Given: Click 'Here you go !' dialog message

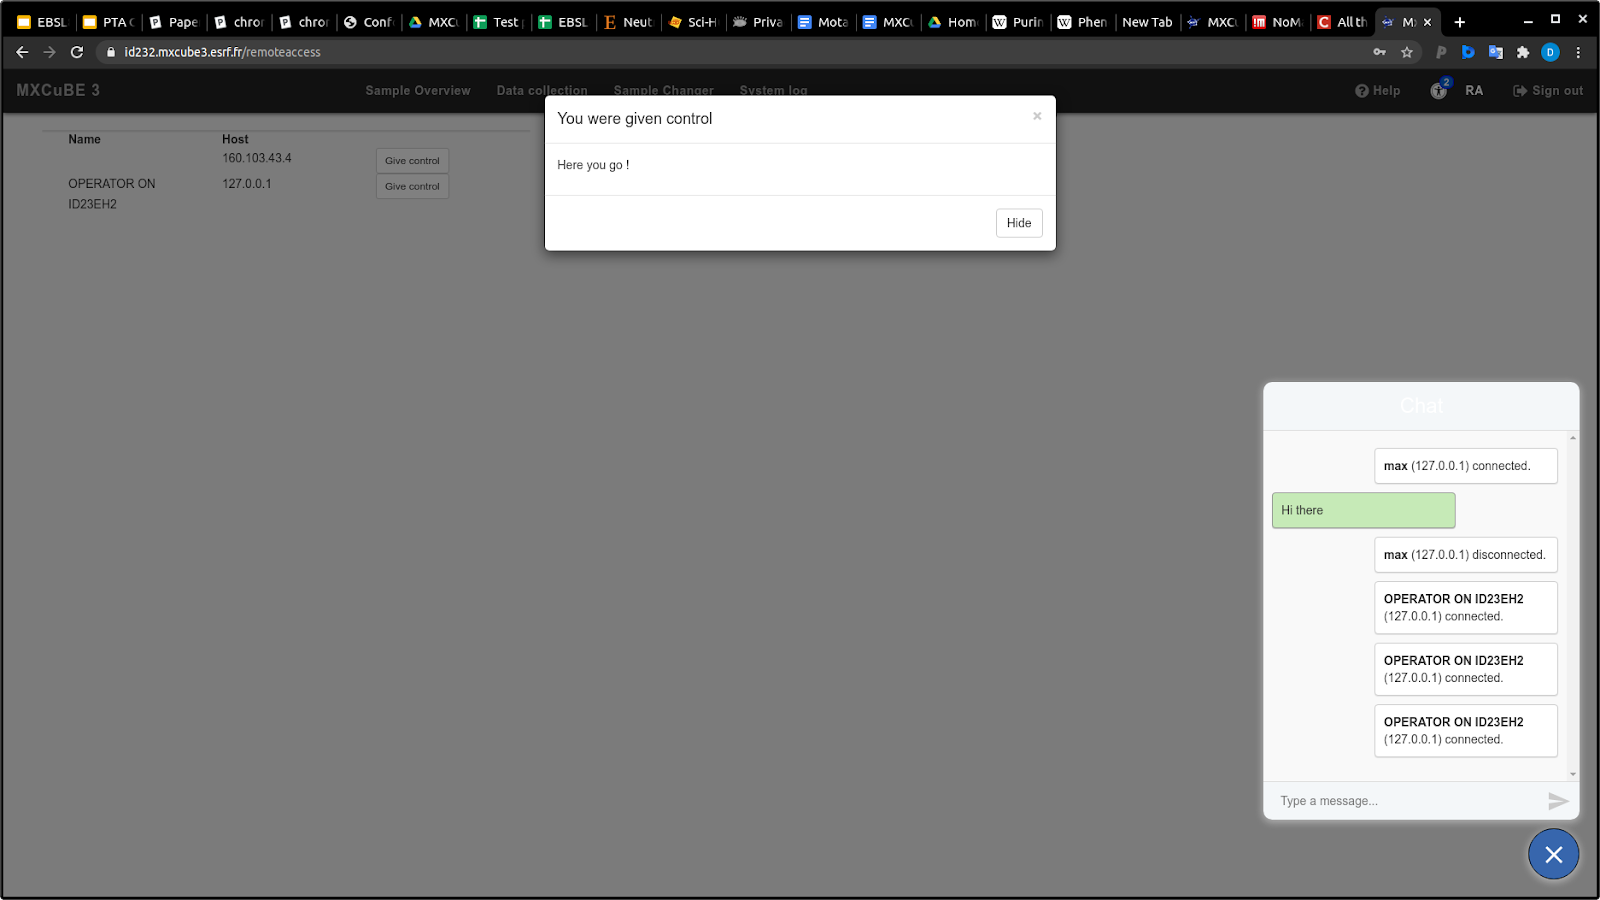Looking at the screenshot, I should coord(593,165).
